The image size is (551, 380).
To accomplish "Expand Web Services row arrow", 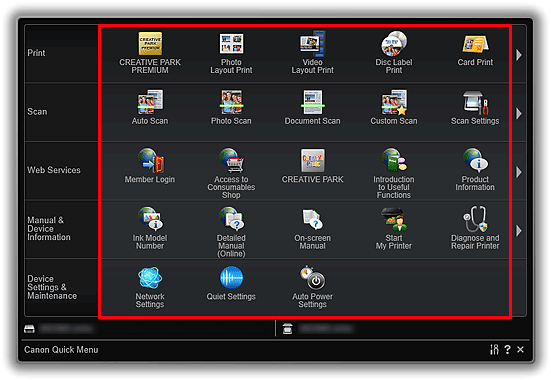I will tap(519, 172).
